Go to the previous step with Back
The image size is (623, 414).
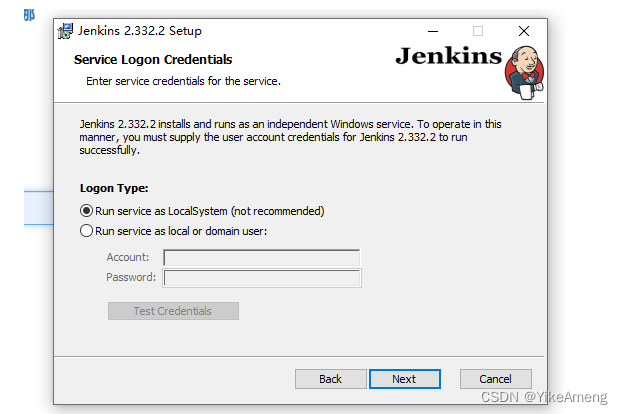[x=331, y=379]
